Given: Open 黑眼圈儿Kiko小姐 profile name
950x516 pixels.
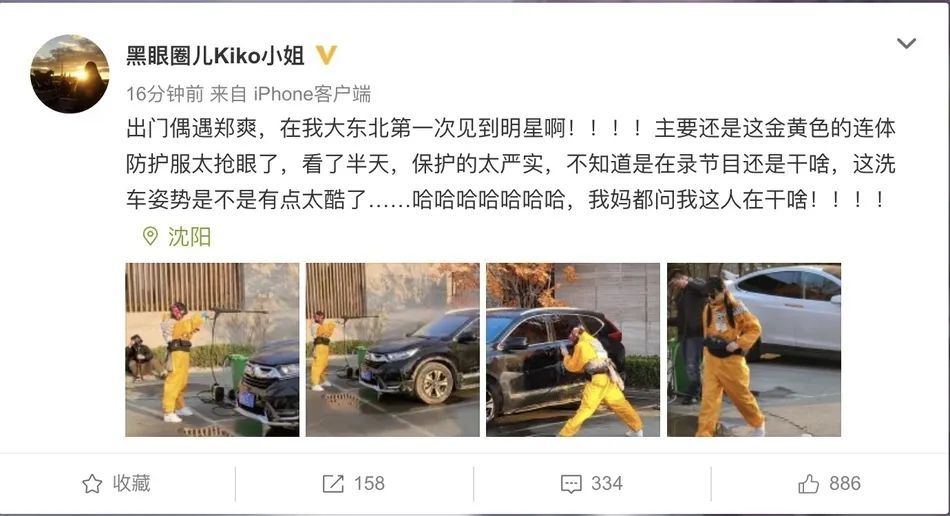Looking at the screenshot, I should tap(215, 56).
